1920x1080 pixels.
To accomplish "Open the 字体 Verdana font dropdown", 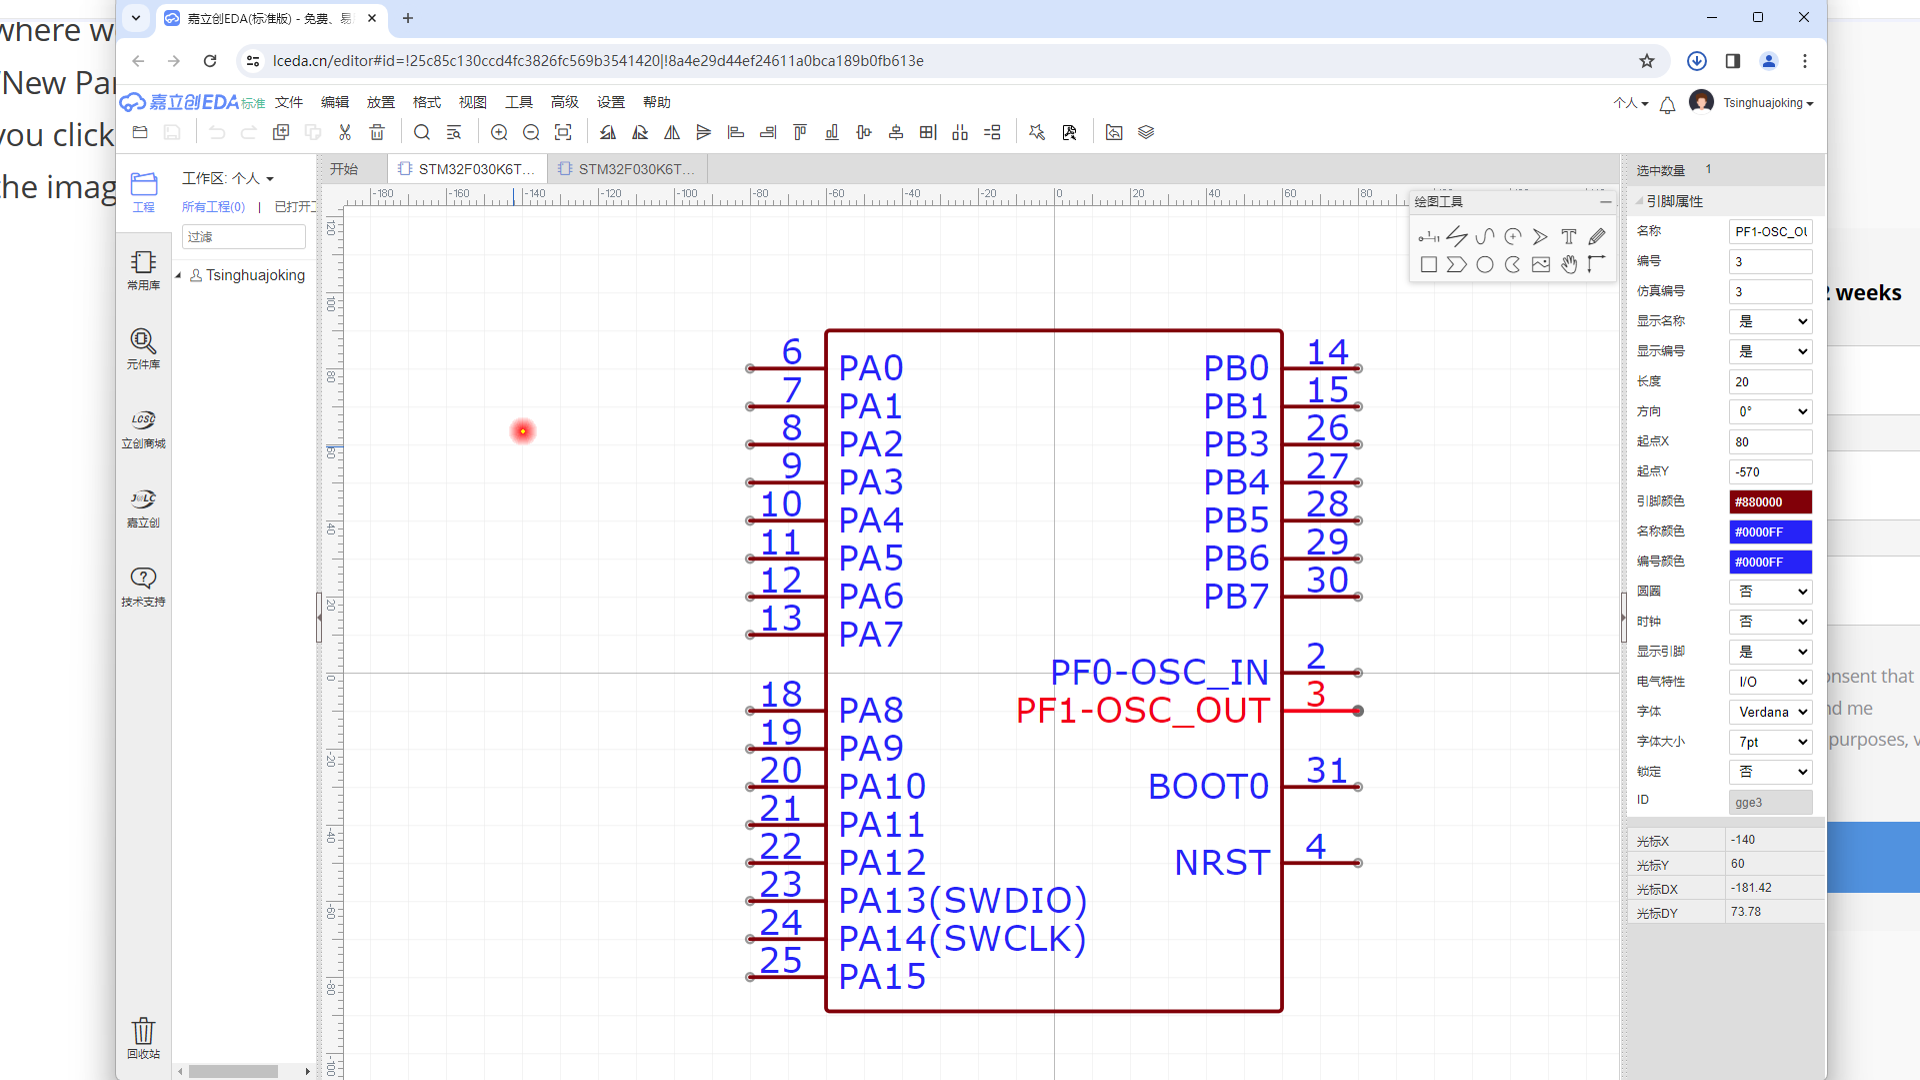I will click(x=1770, y=712).
